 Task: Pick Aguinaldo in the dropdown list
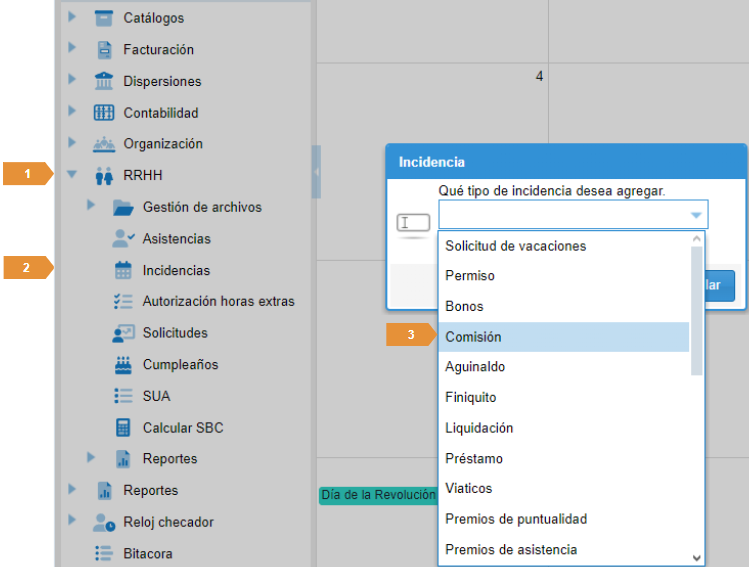tap(475, 367)
